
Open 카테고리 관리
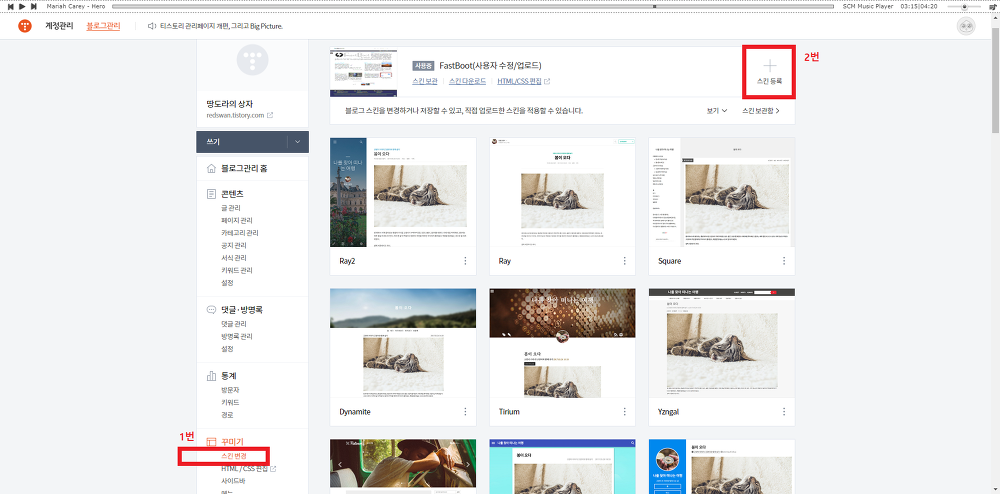tap(240, 233)
